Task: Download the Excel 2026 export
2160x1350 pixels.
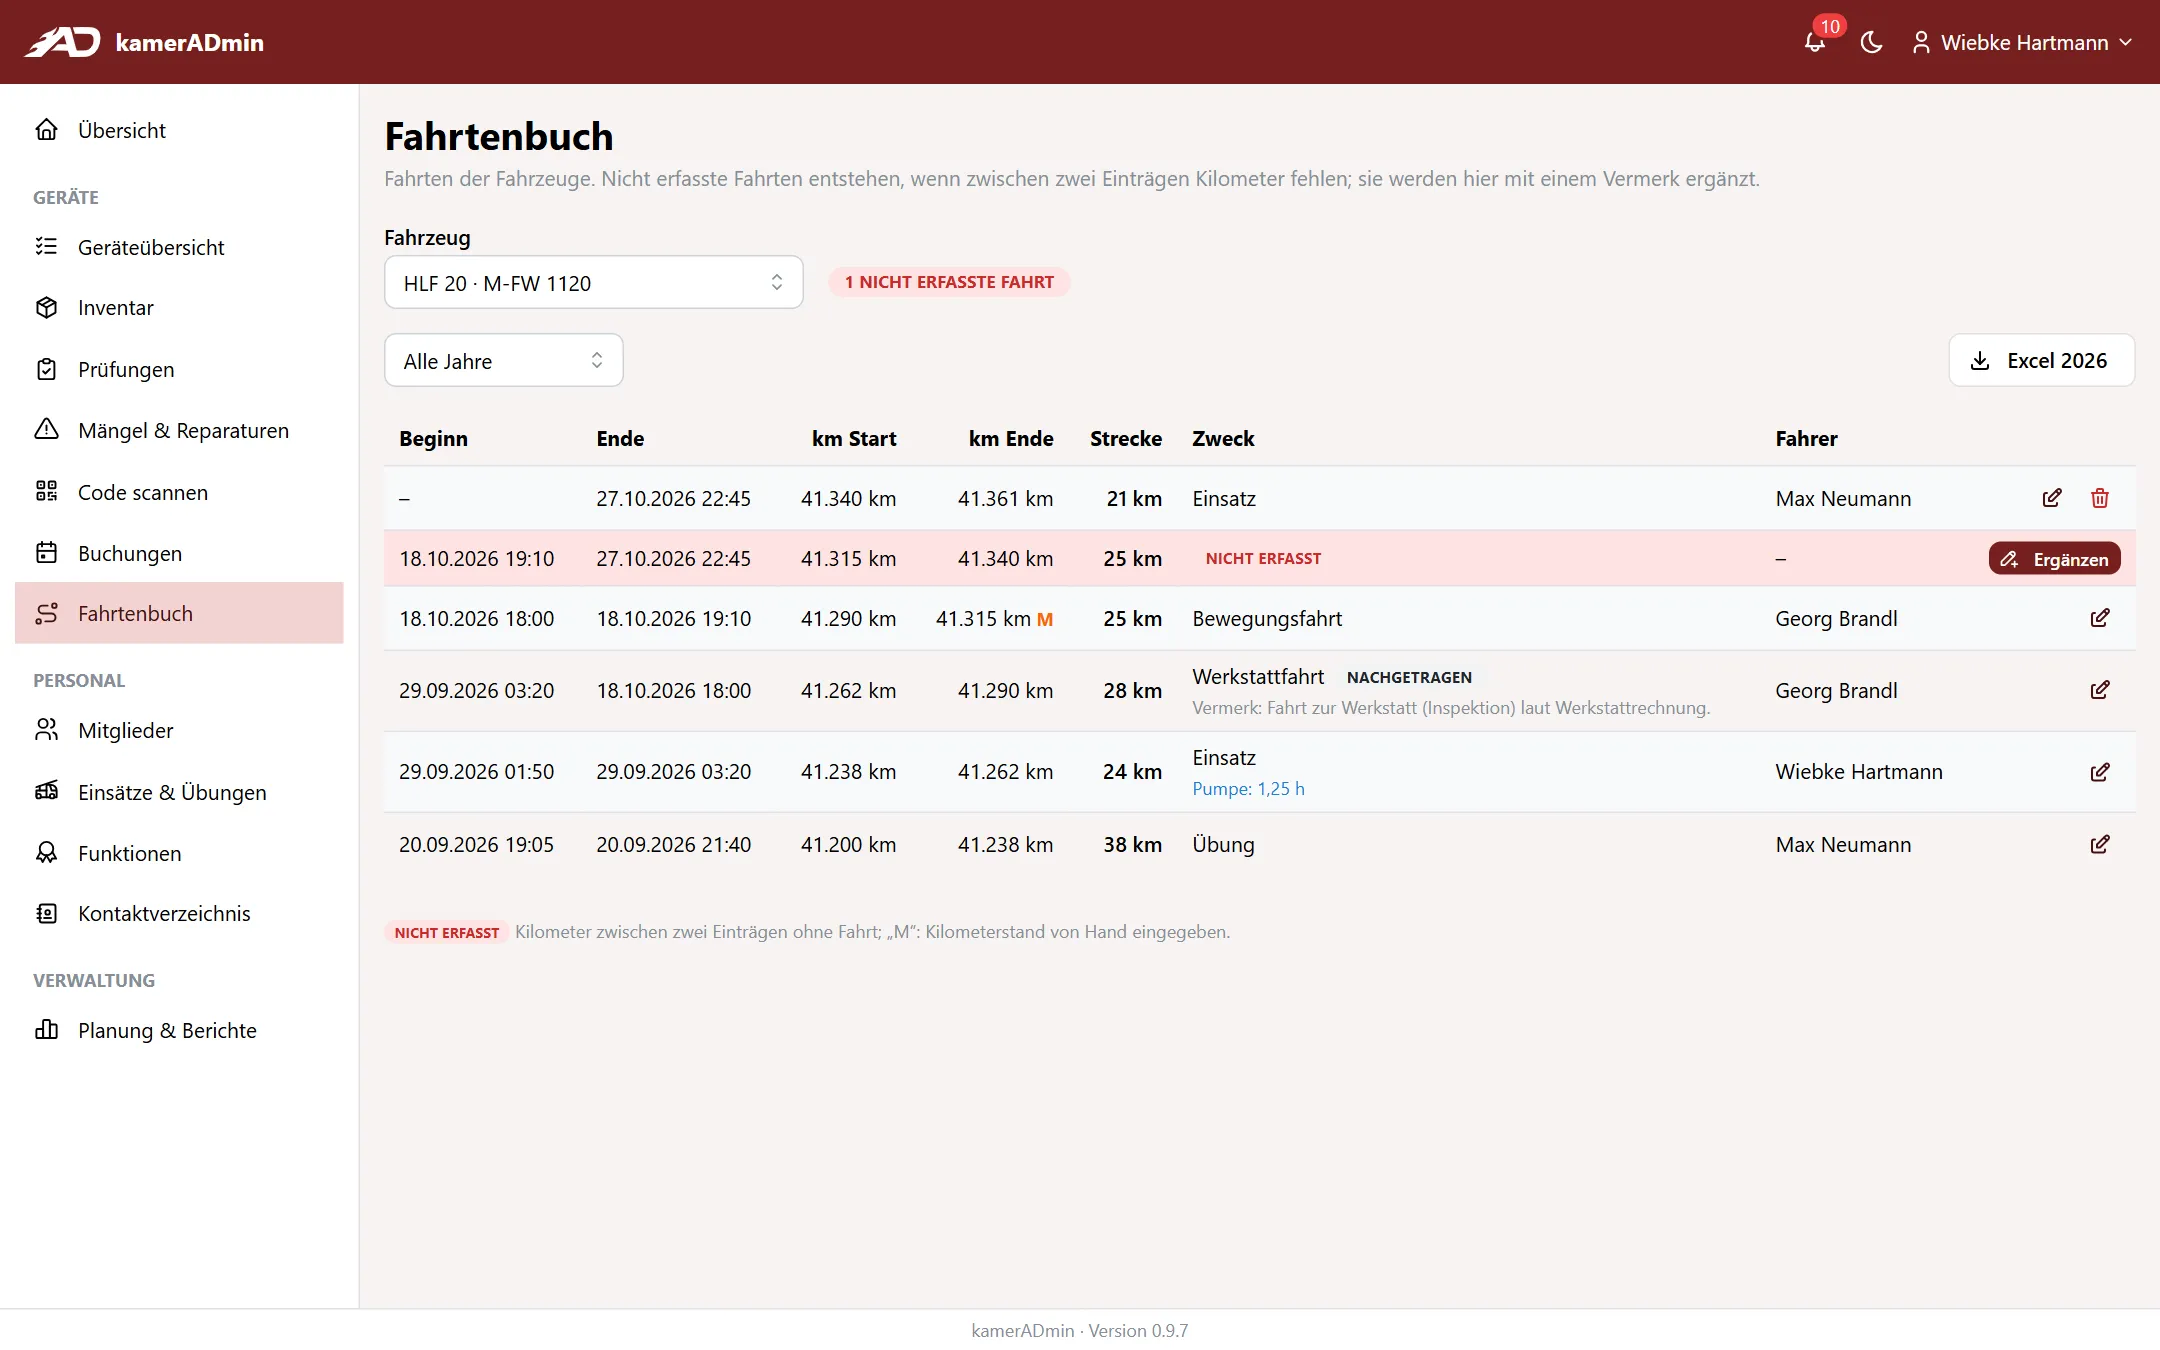Action: [2041, 360]
